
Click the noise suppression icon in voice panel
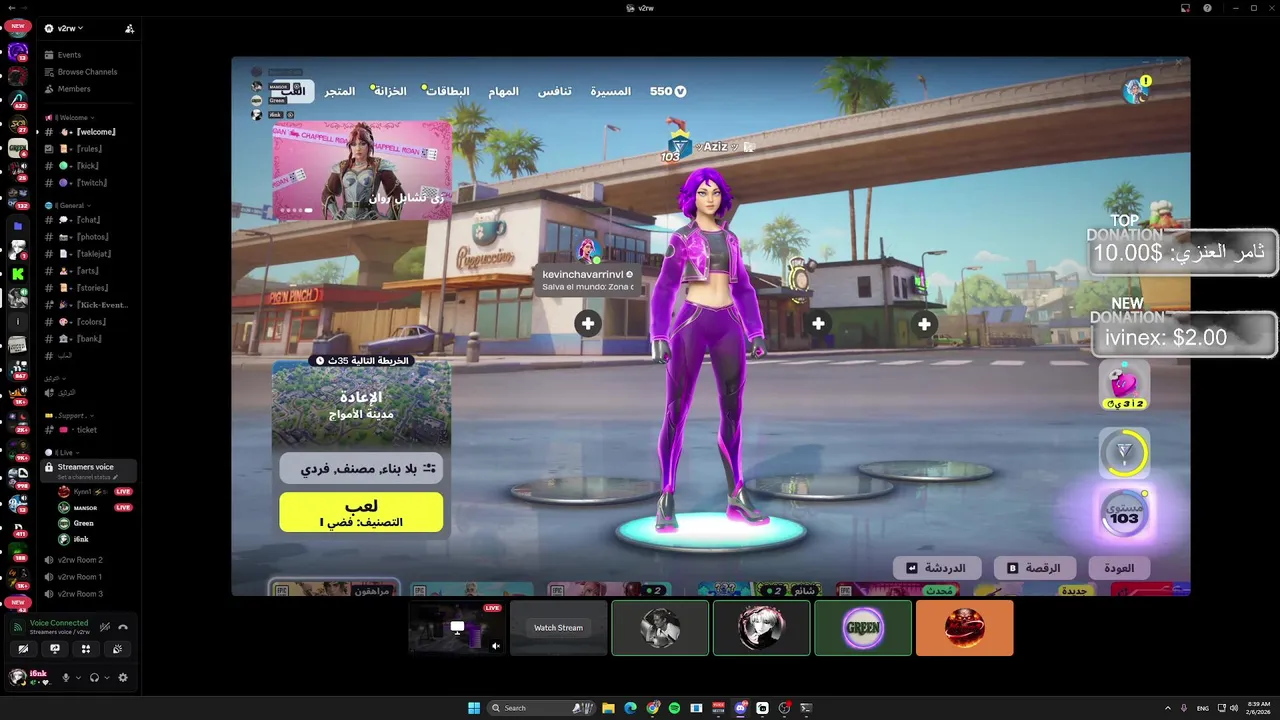click(104, 627)
